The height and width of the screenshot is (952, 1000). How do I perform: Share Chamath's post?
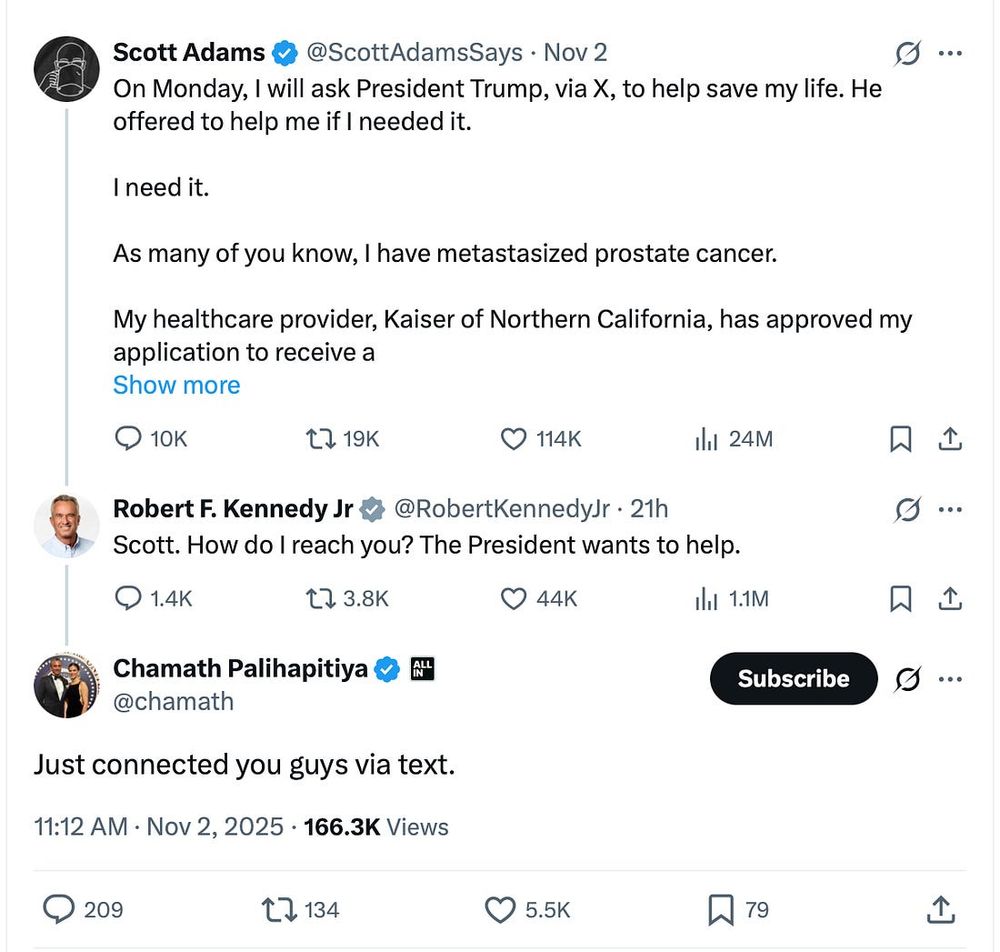939,909
